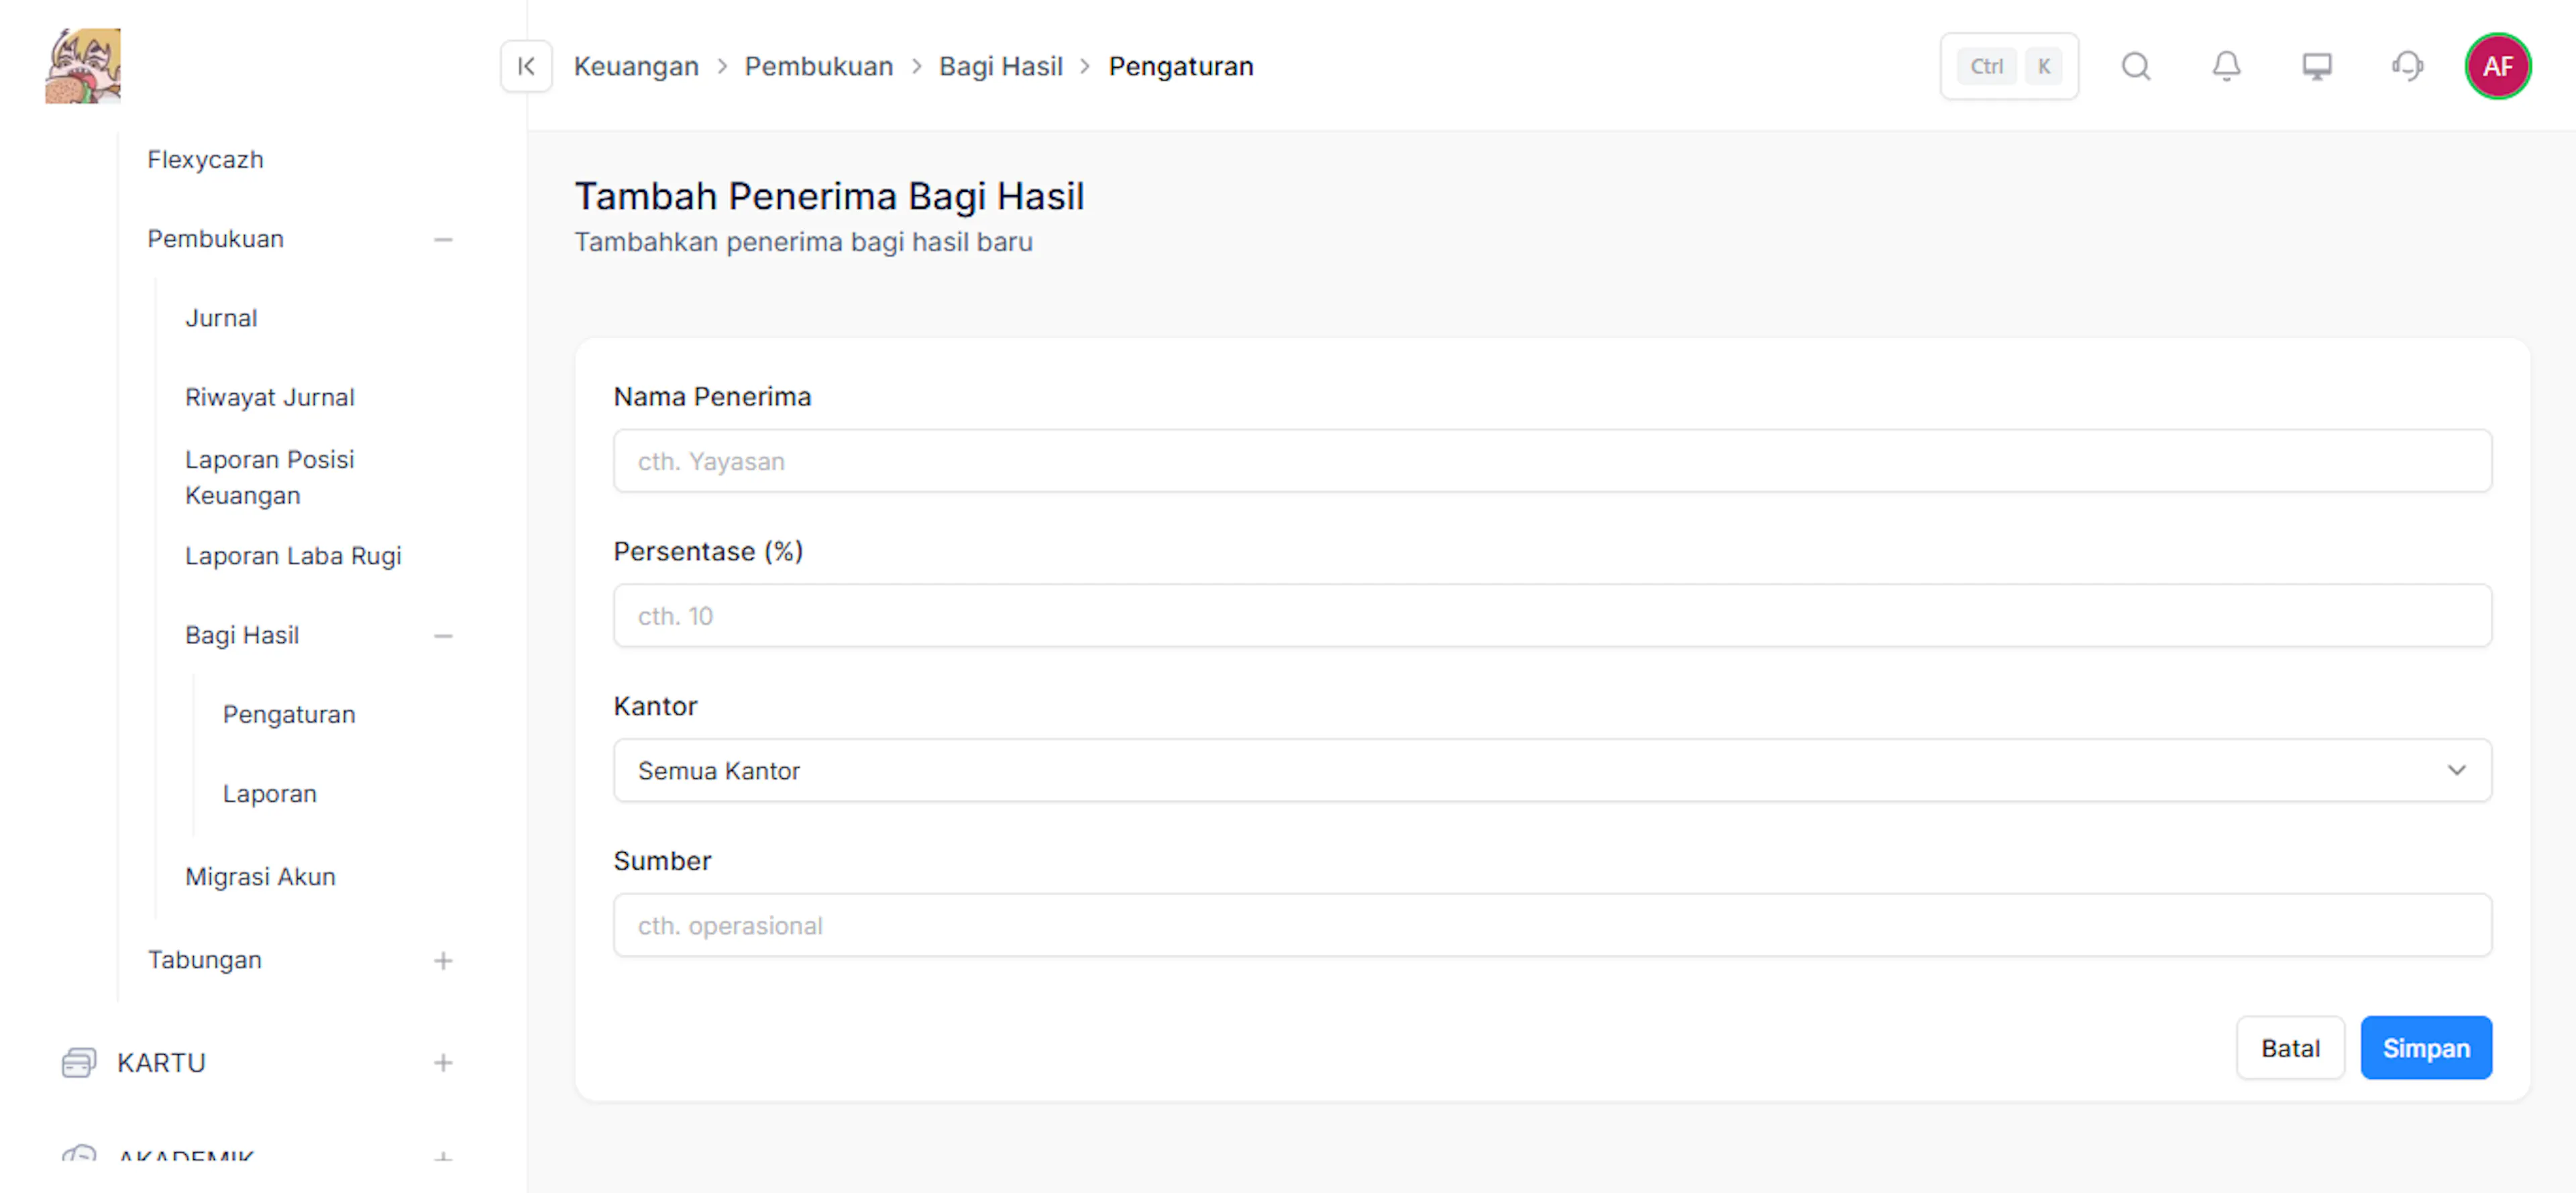Collapse the Bagi Hasil submenu
The image size is (2576, 1193).
click(443, 636)
